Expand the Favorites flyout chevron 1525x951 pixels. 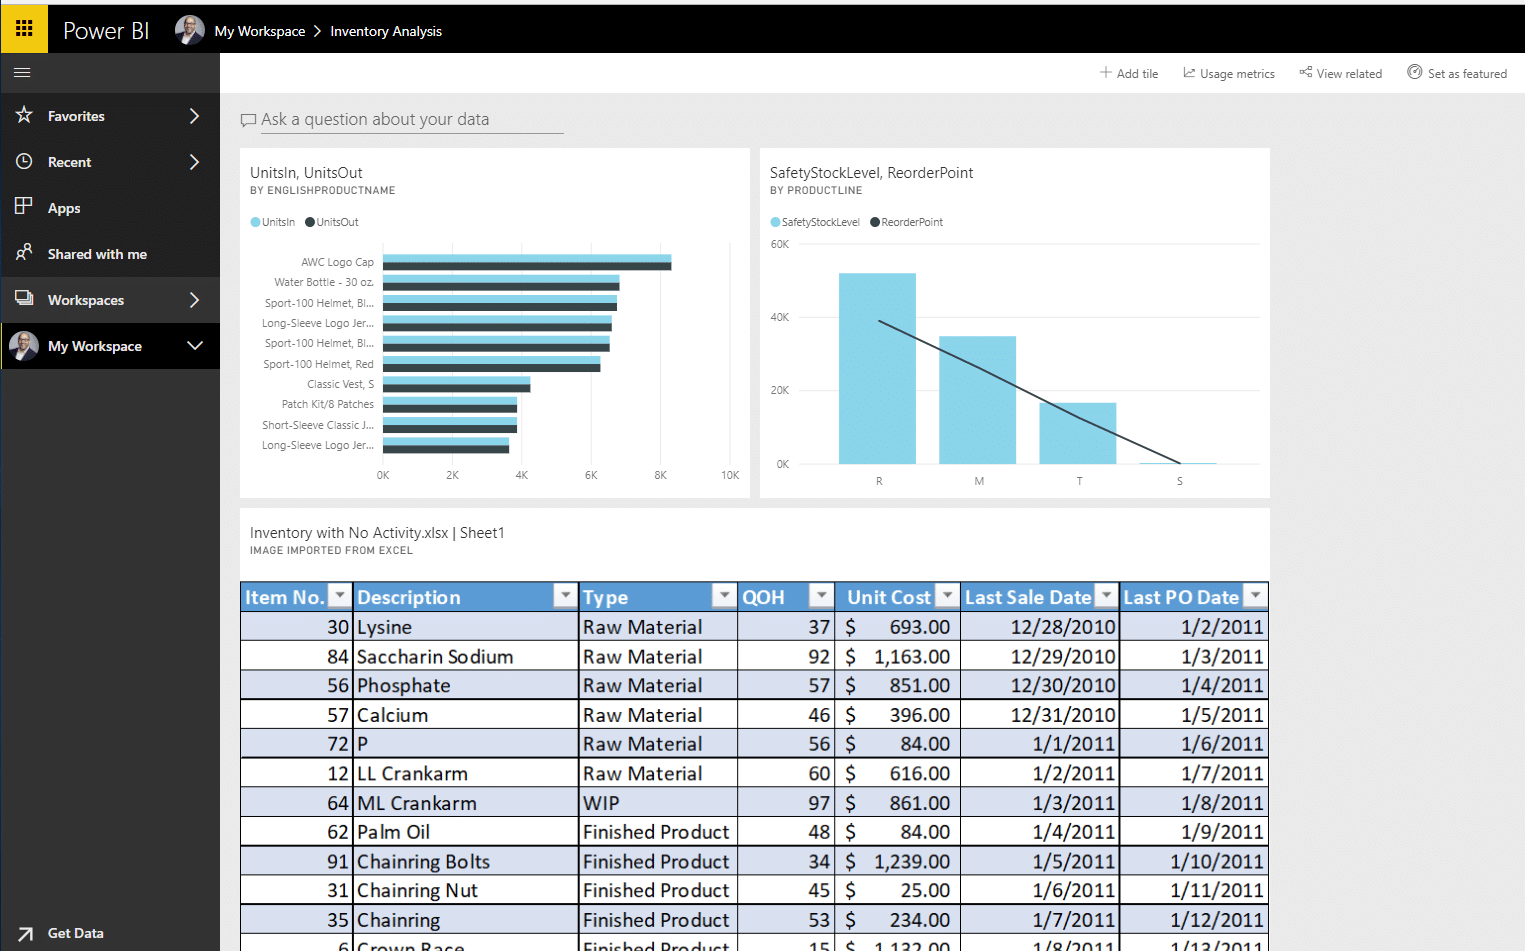(194, 116)
